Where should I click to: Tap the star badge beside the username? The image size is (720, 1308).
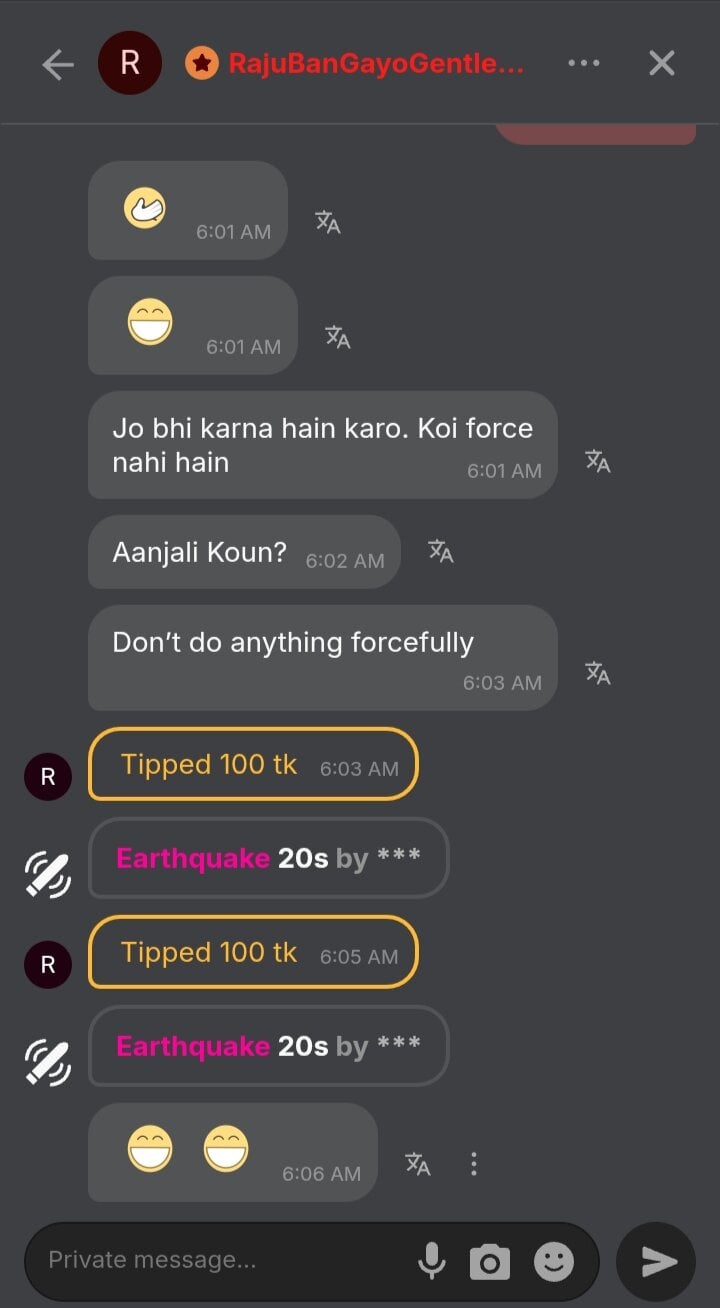[202, 64]
